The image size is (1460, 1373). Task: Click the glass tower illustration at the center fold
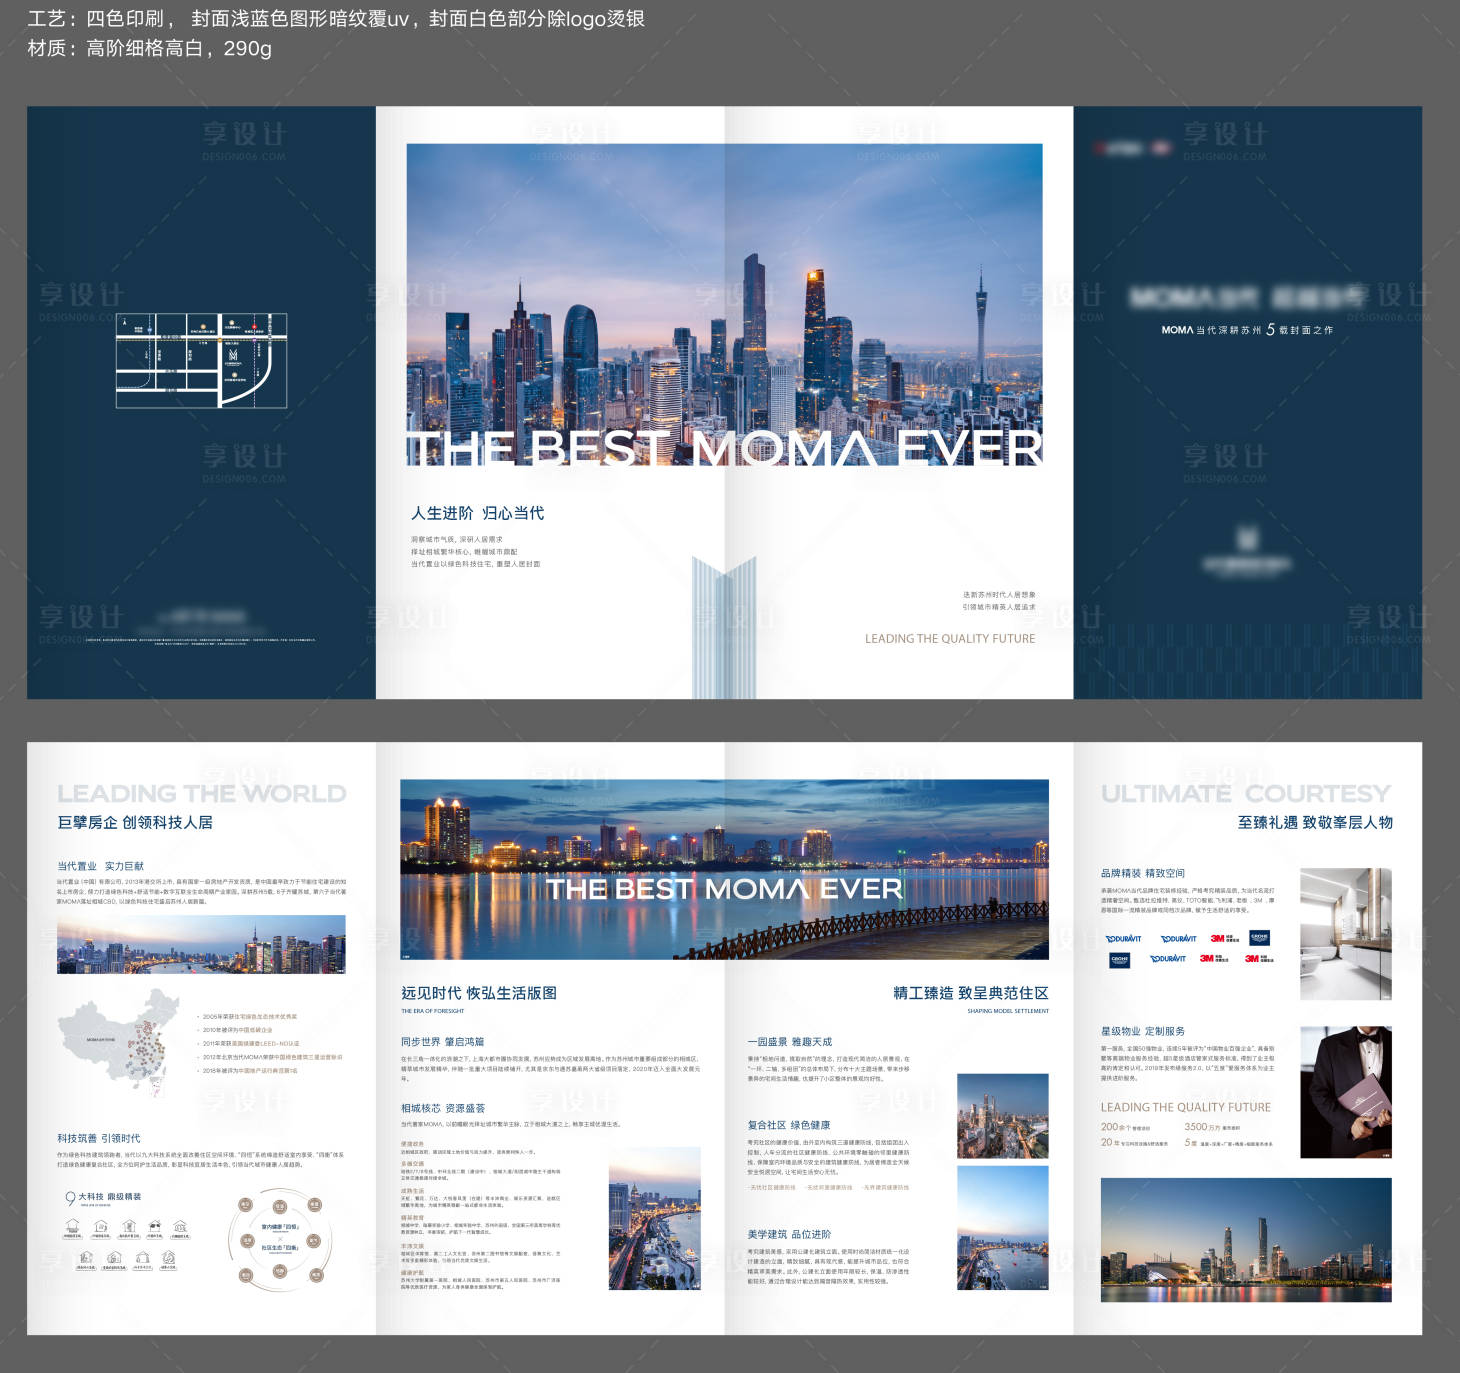(x=724, y=628)
